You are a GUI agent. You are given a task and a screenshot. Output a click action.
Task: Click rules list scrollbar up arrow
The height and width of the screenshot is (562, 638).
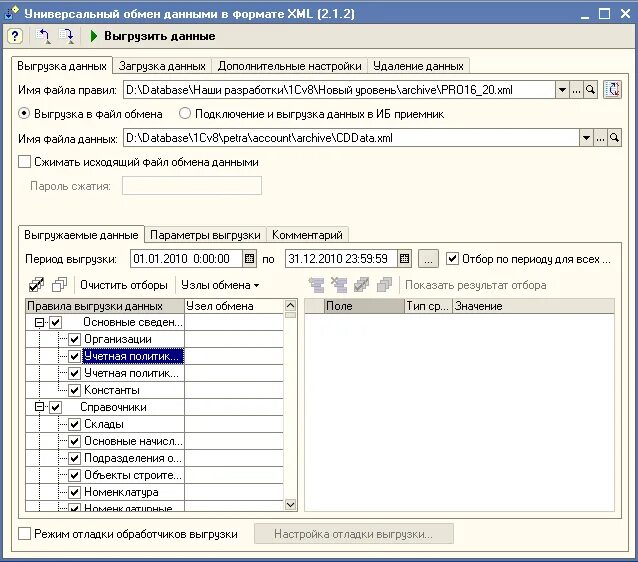click(x=290, y=306)
